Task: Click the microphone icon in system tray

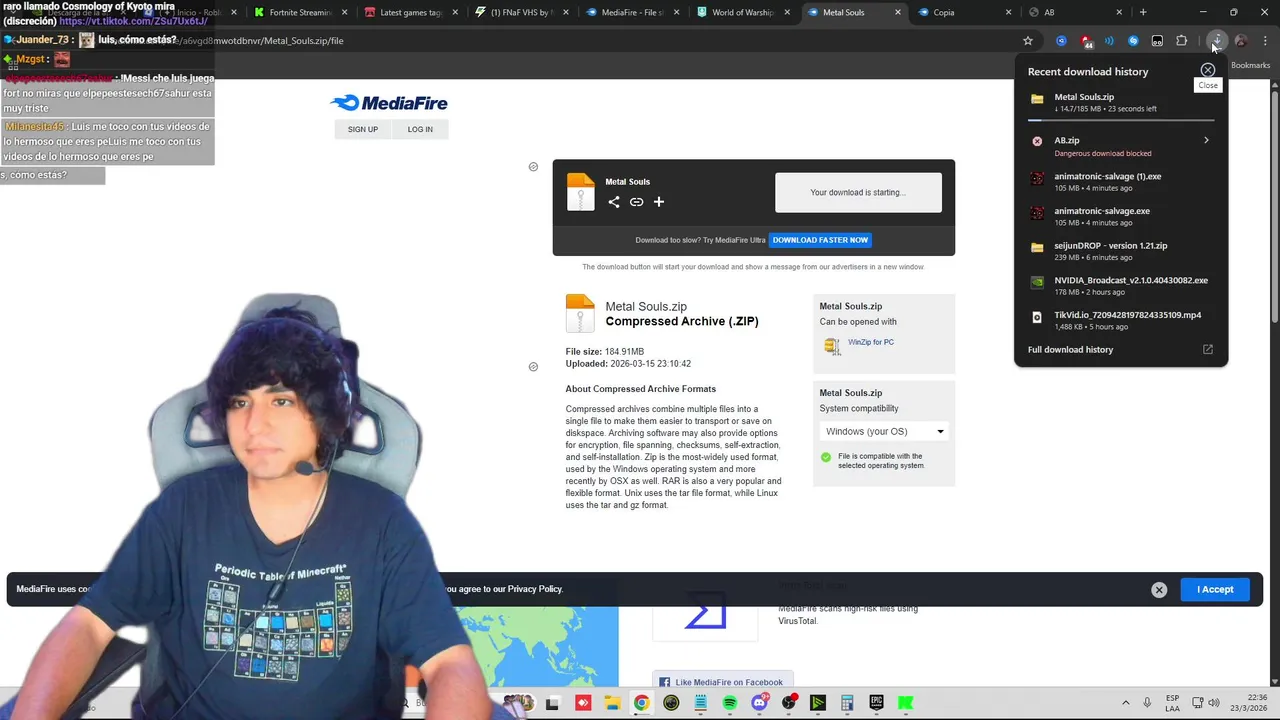Action: point(1146,703)
